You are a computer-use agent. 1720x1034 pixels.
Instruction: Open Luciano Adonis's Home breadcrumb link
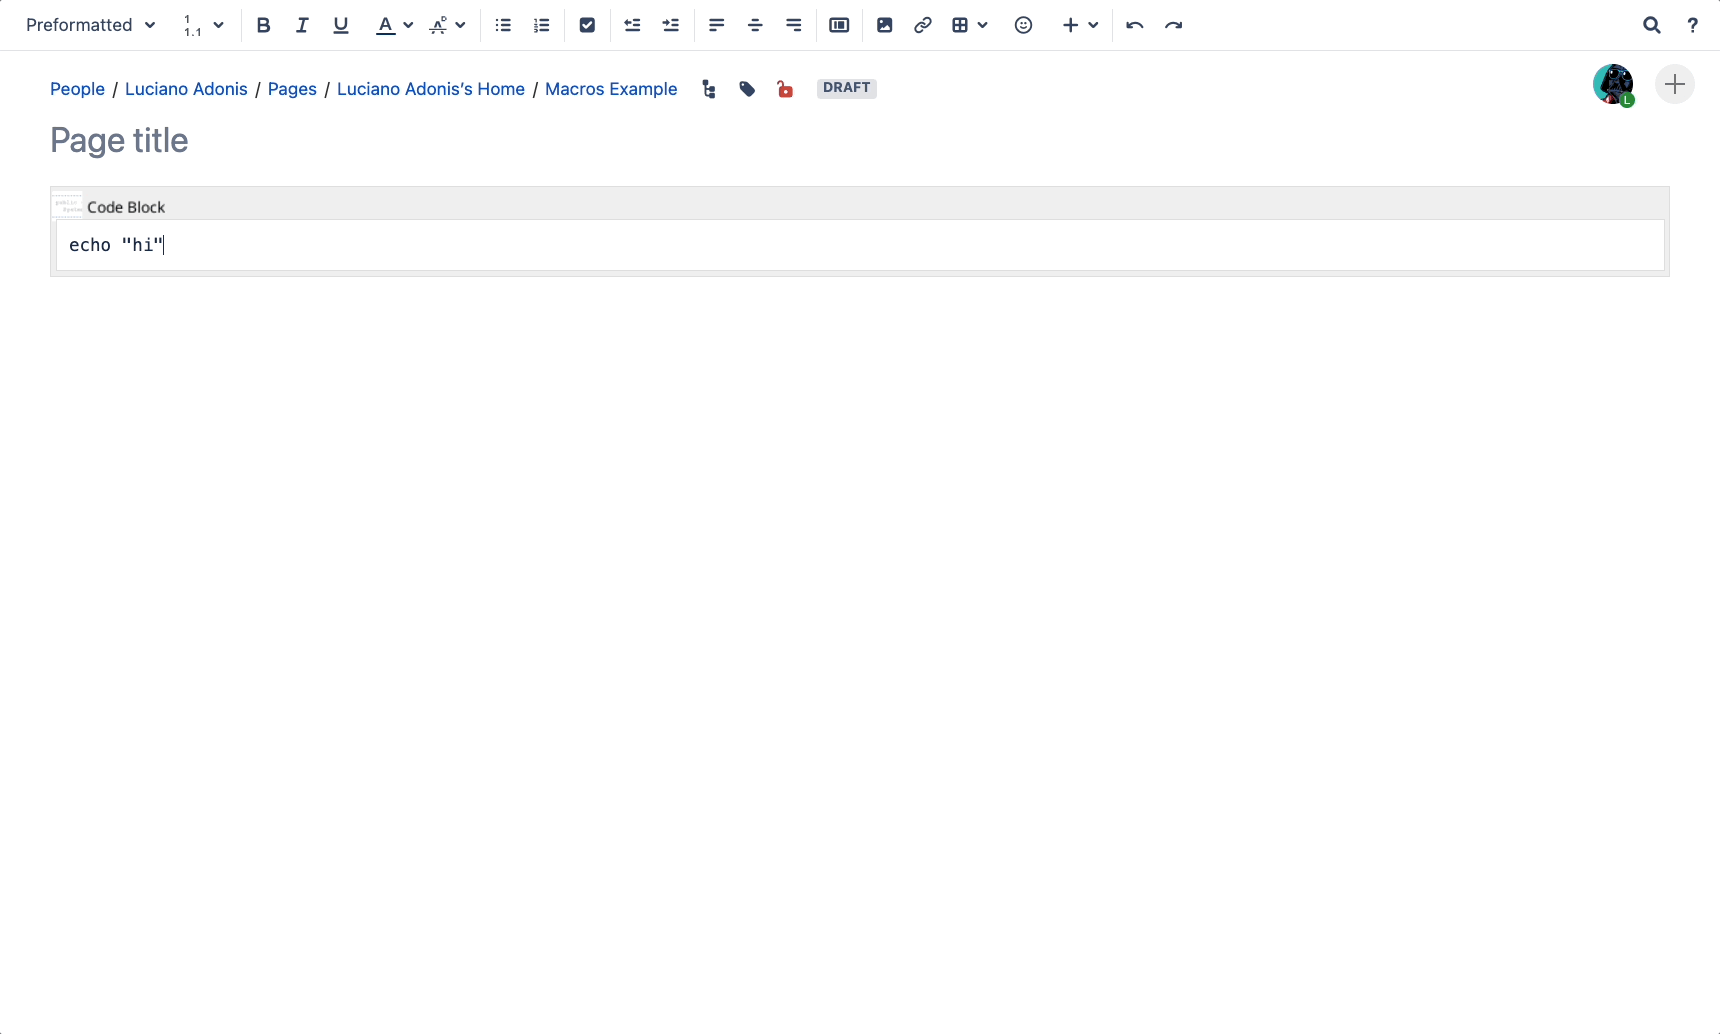click(x=430, y=89)
